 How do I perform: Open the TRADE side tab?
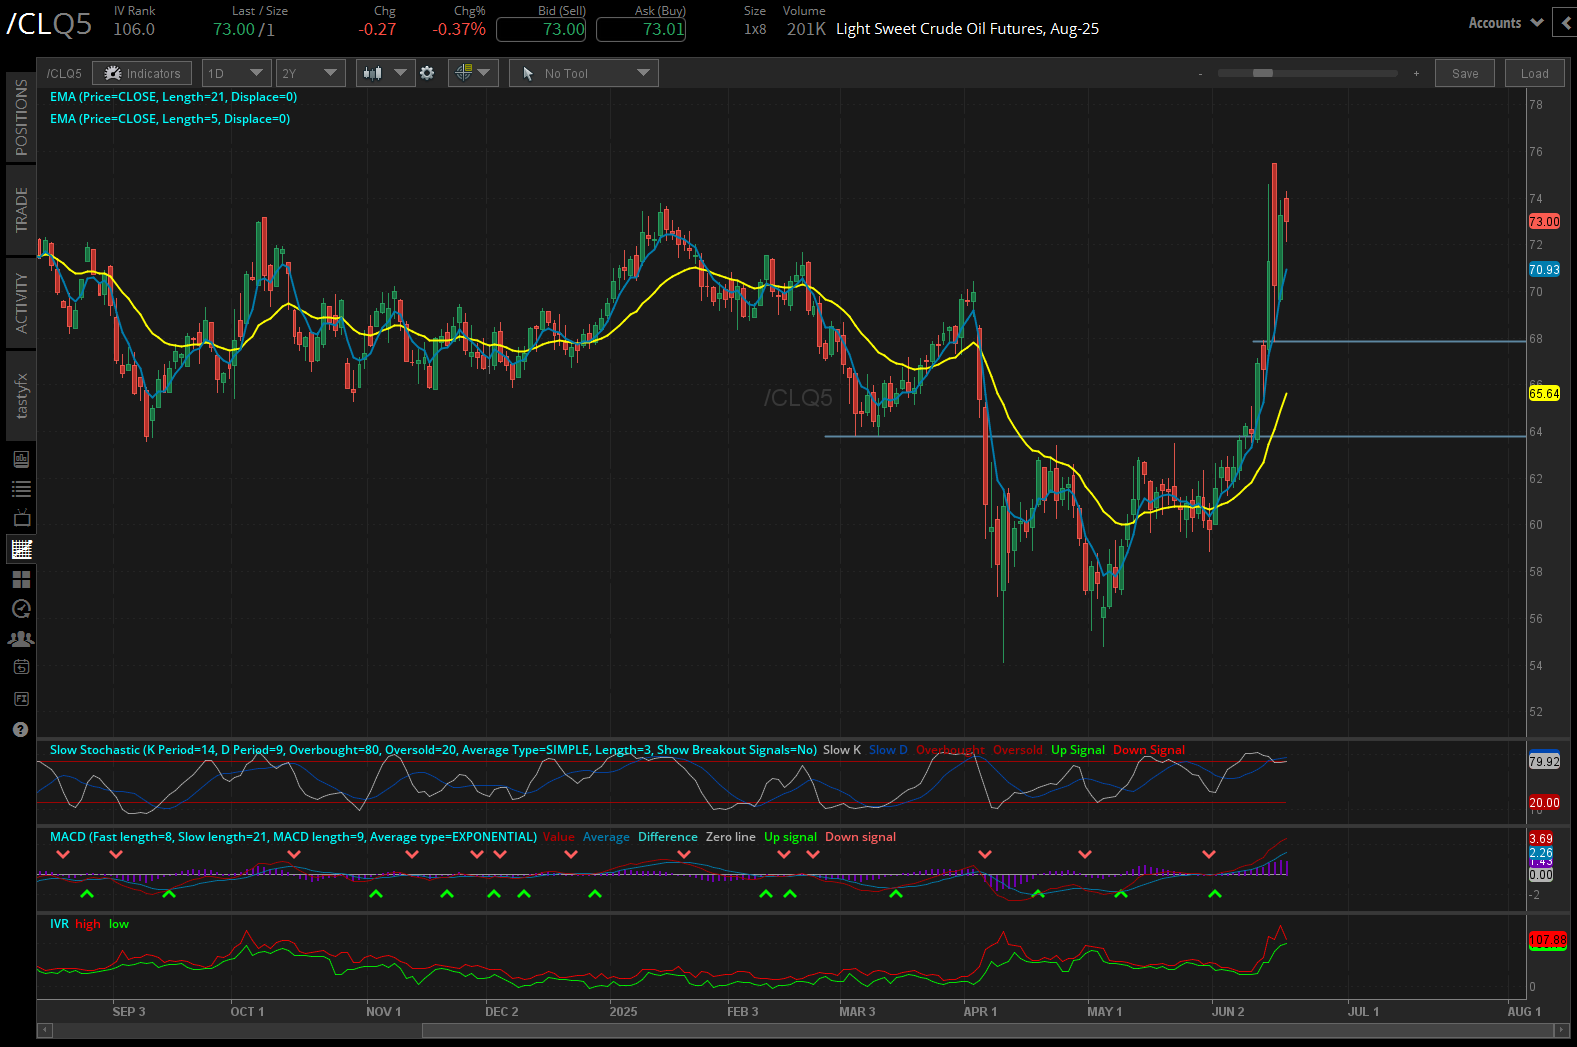pyautogui.click(x=21, y=210)
